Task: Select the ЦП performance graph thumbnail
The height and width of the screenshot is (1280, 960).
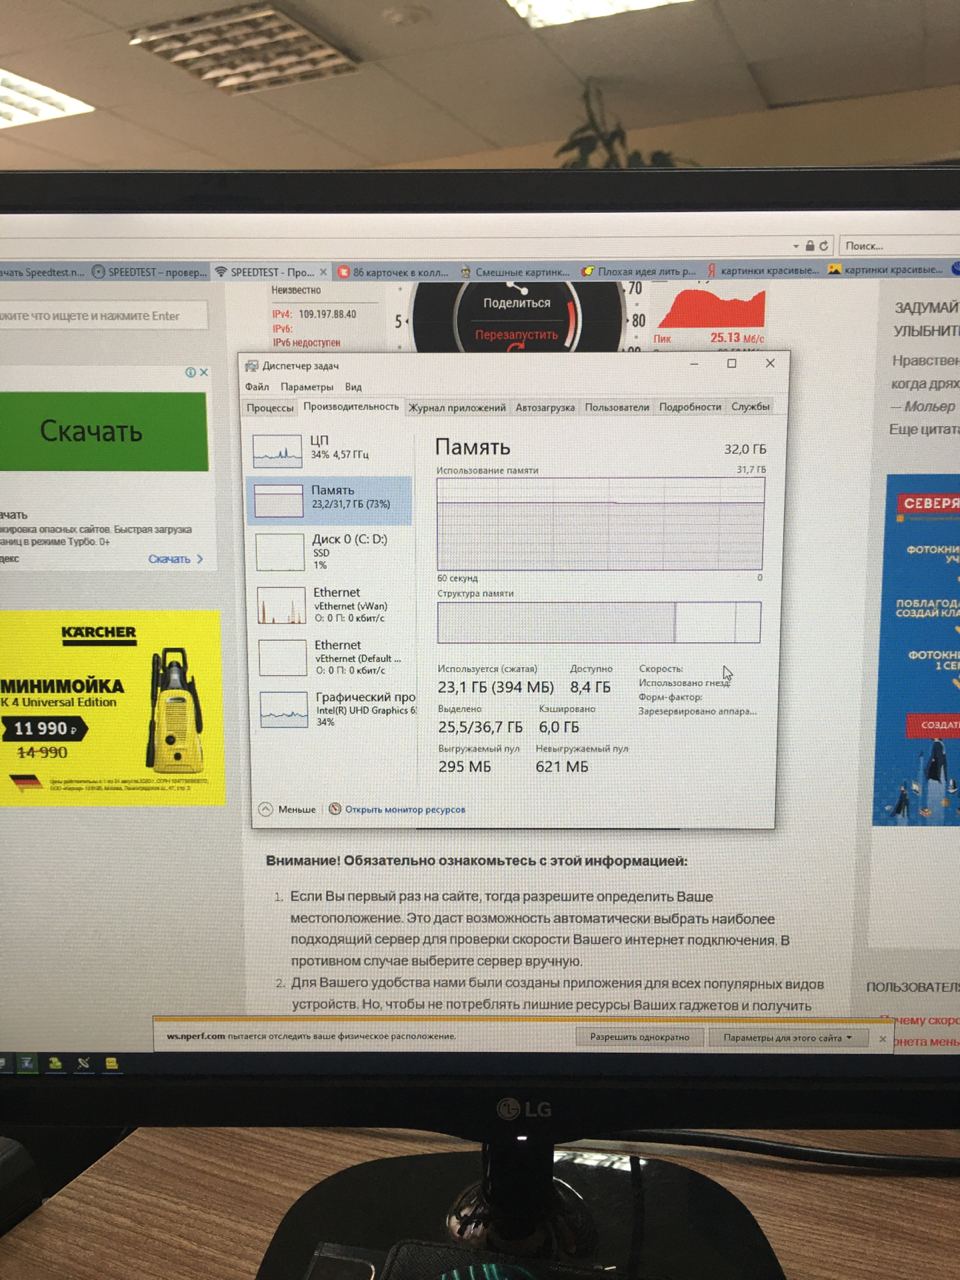Action: pos(277,452)
